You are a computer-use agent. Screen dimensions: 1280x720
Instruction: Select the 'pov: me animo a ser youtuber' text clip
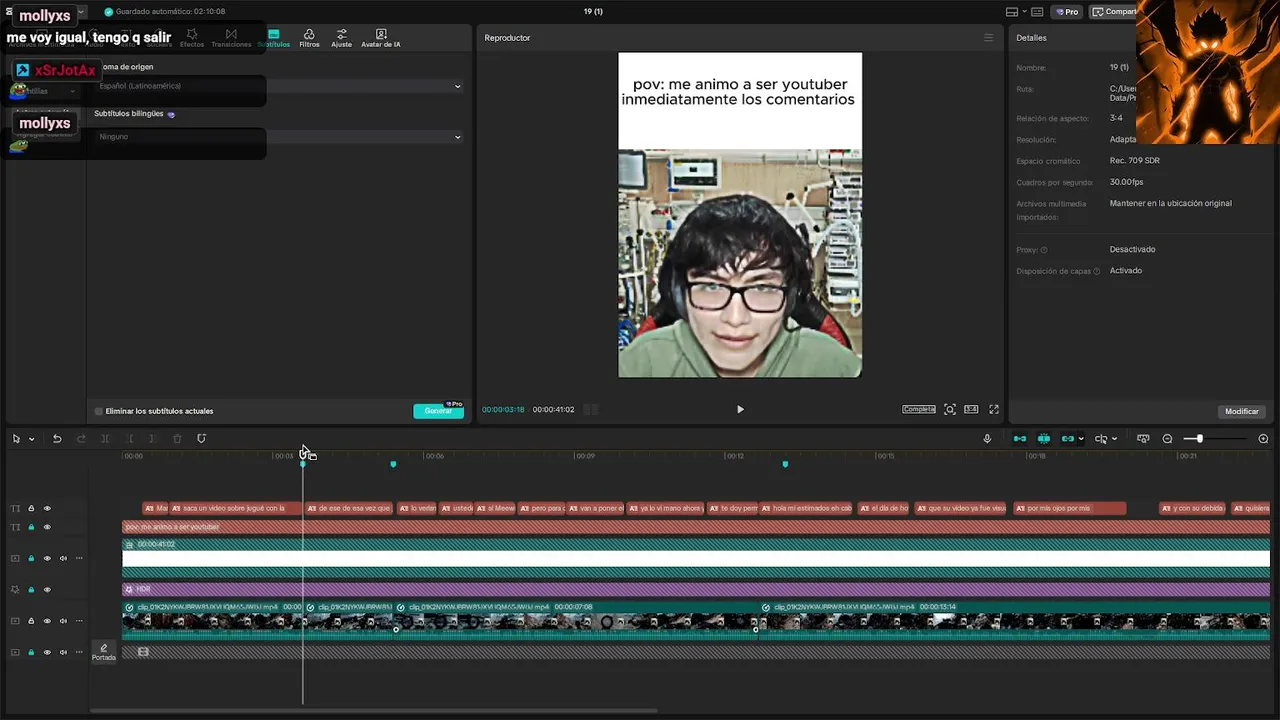[x=696, y=527]
